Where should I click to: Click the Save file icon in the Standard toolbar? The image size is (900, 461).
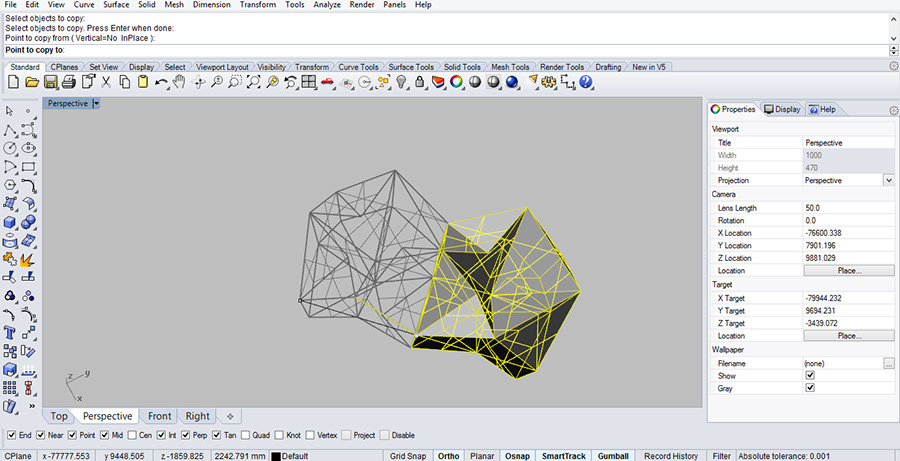(49, 82)
